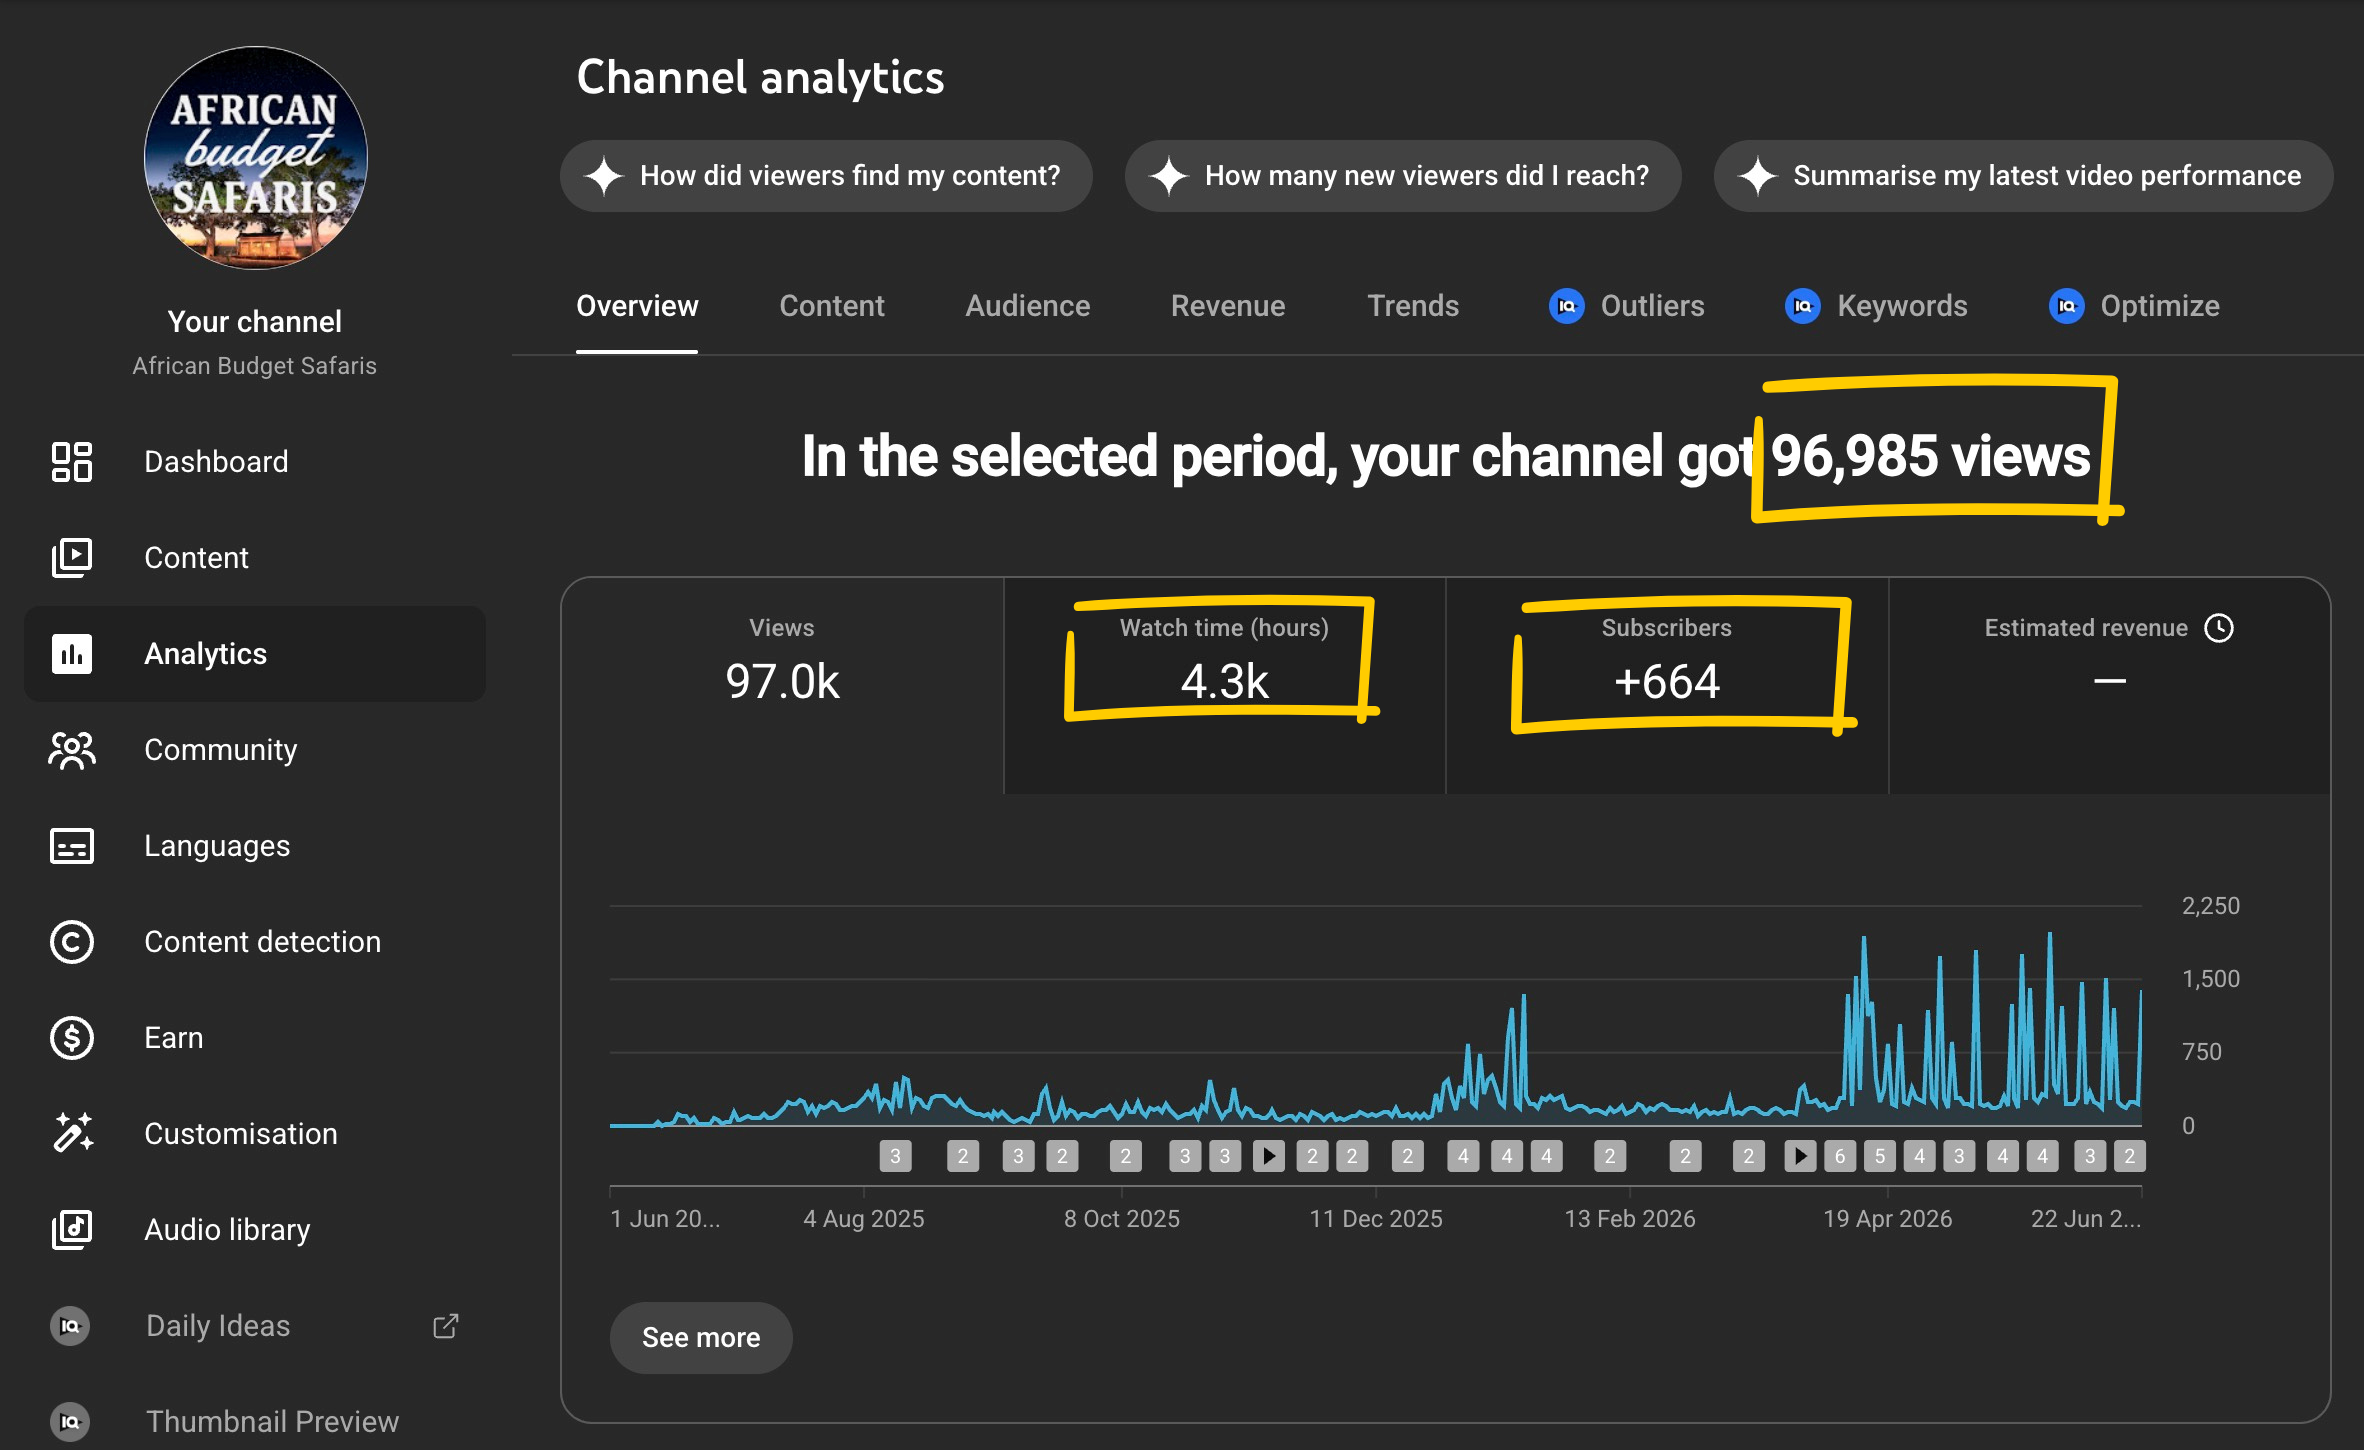Screen dimensions: 2364x1450
Task: Open the Outliers tab
Action: point(1627,306)
